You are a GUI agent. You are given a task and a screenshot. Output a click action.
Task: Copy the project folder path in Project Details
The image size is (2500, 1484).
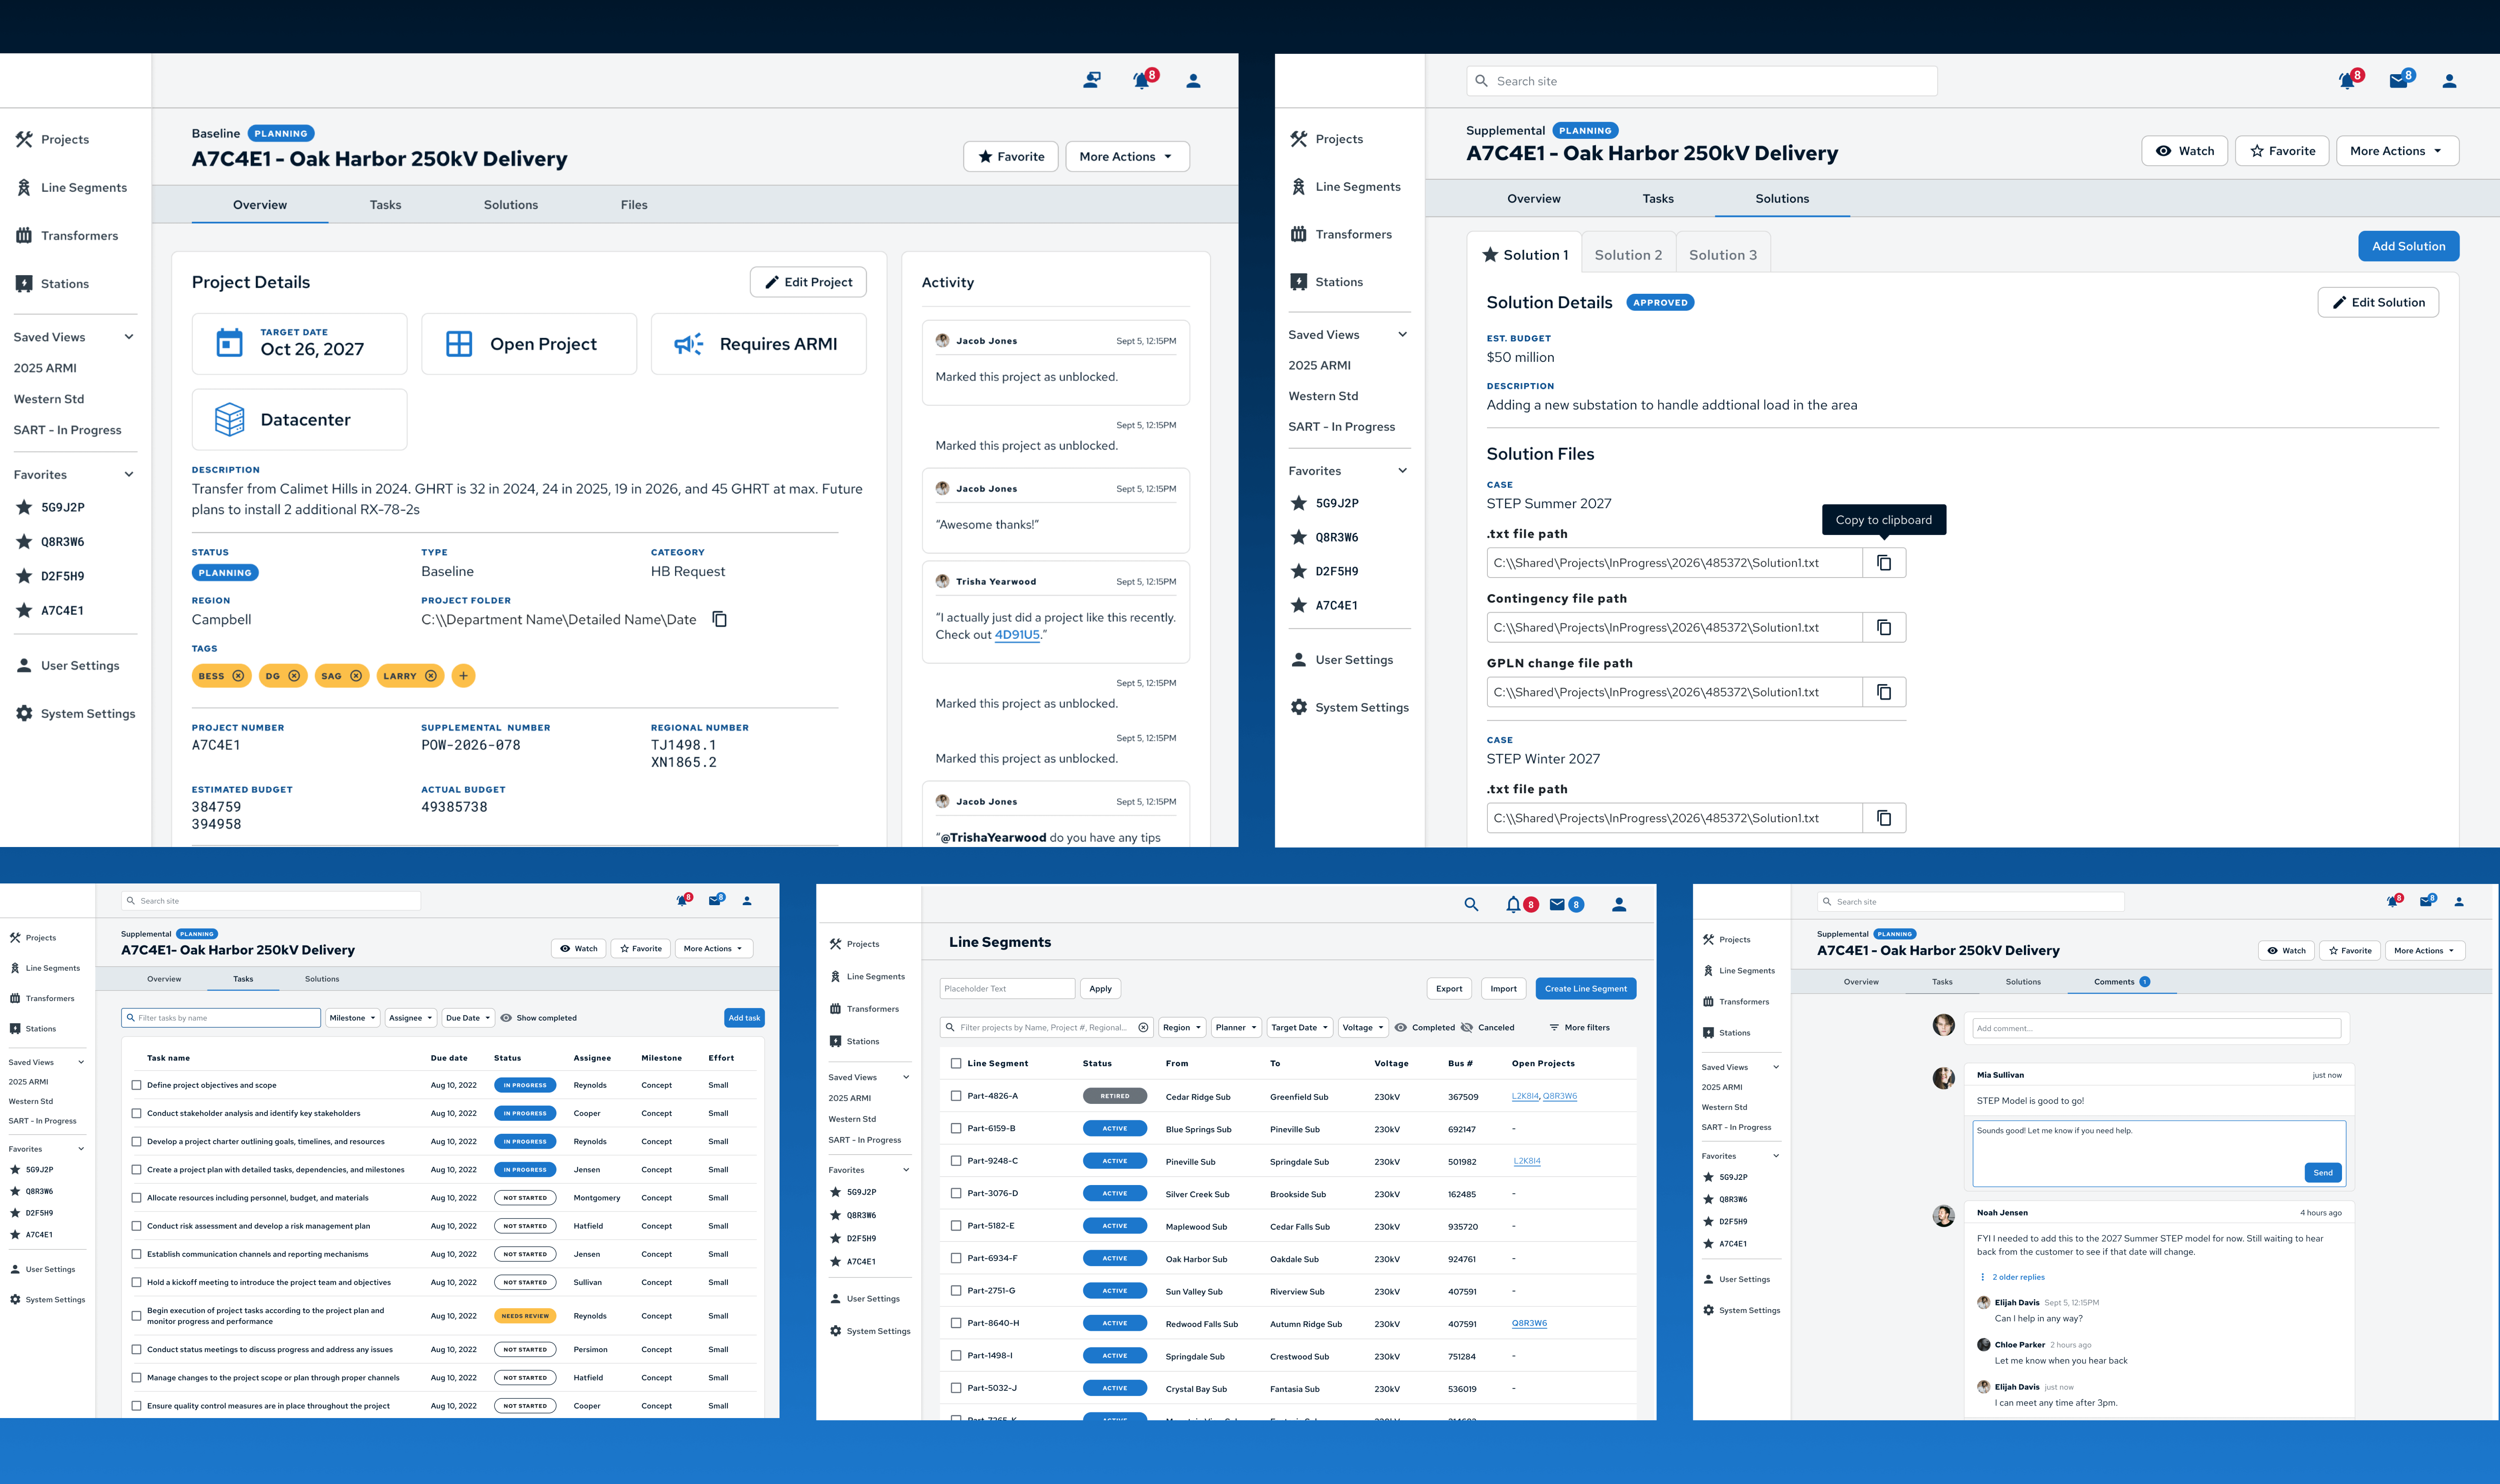pyautogui.click(x=719, y=619)
